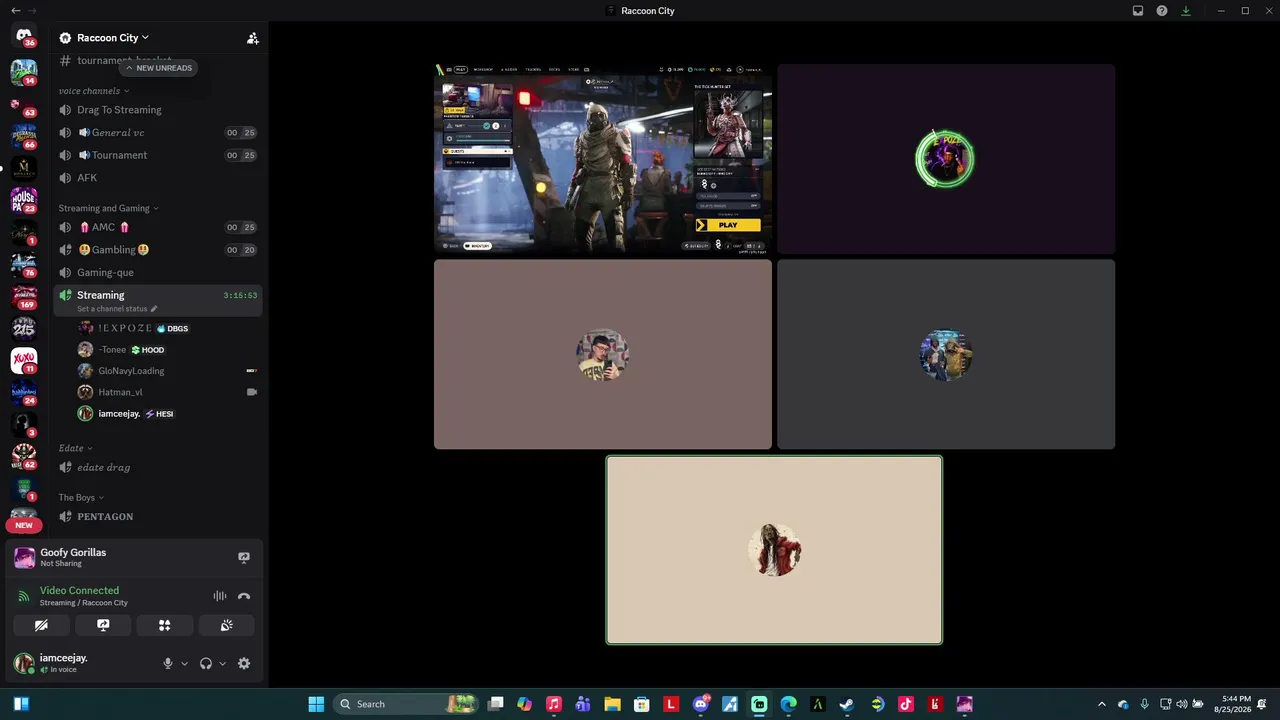The image size is (1280, 720).
Task: Jump to new unreads pill
Action: tap(158, 68)
